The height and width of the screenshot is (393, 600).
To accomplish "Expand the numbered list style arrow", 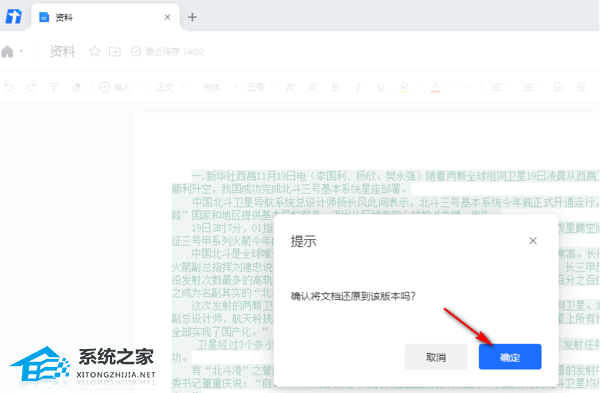I will click(540, 87).
